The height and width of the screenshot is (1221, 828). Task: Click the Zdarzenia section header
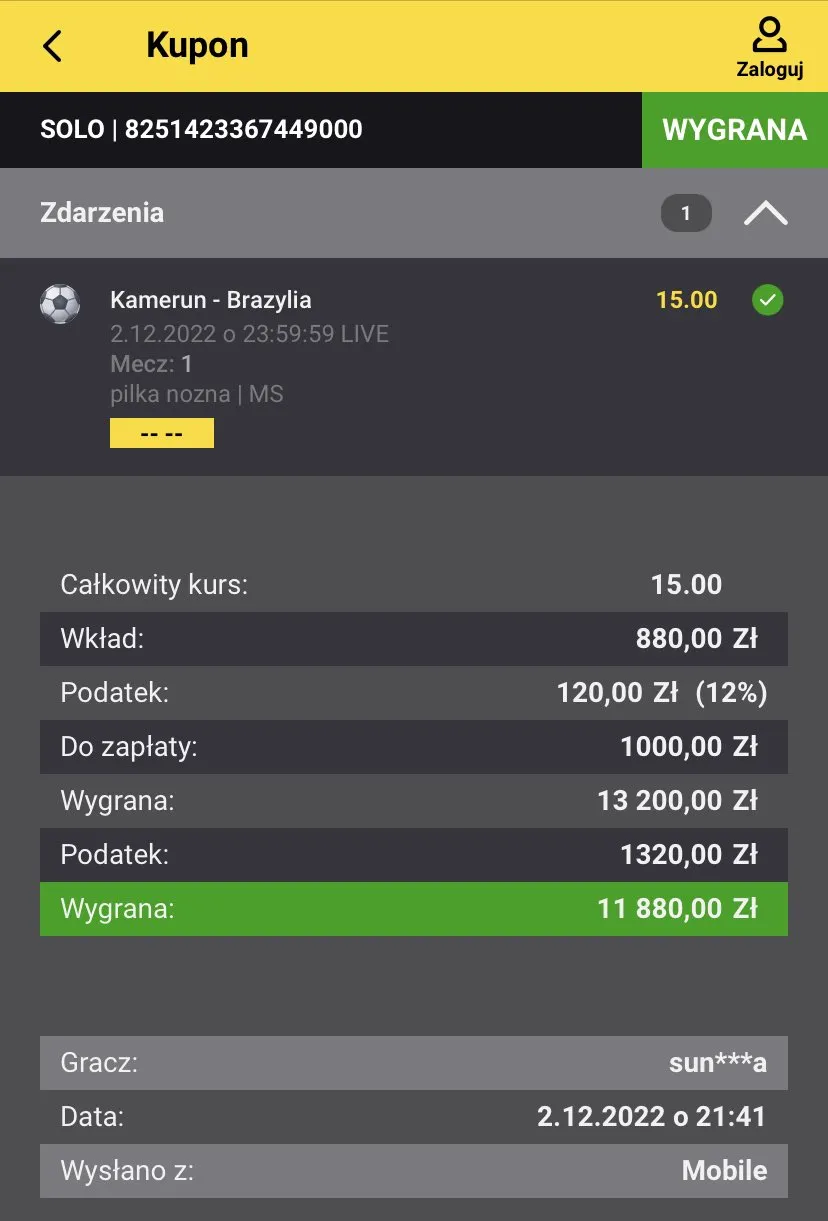pyautogui.click(x=102, y=213)
